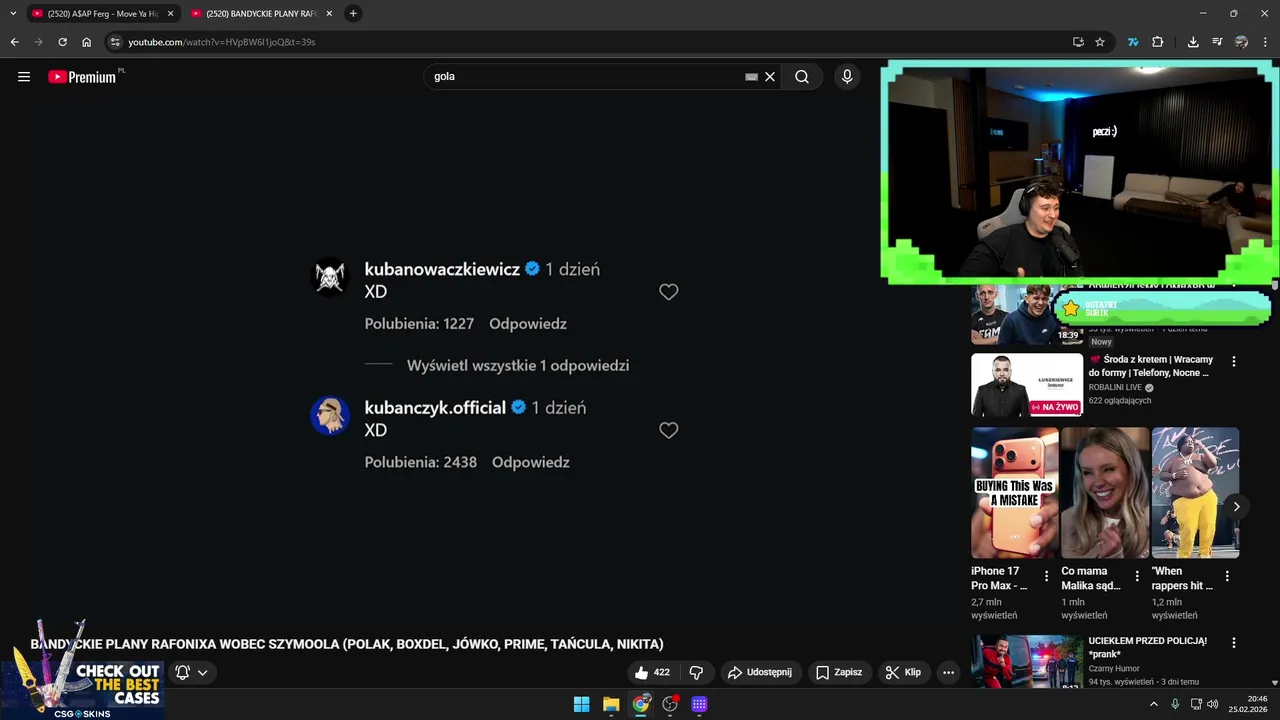Open Co mama Malika short thumbnail

1105,493
